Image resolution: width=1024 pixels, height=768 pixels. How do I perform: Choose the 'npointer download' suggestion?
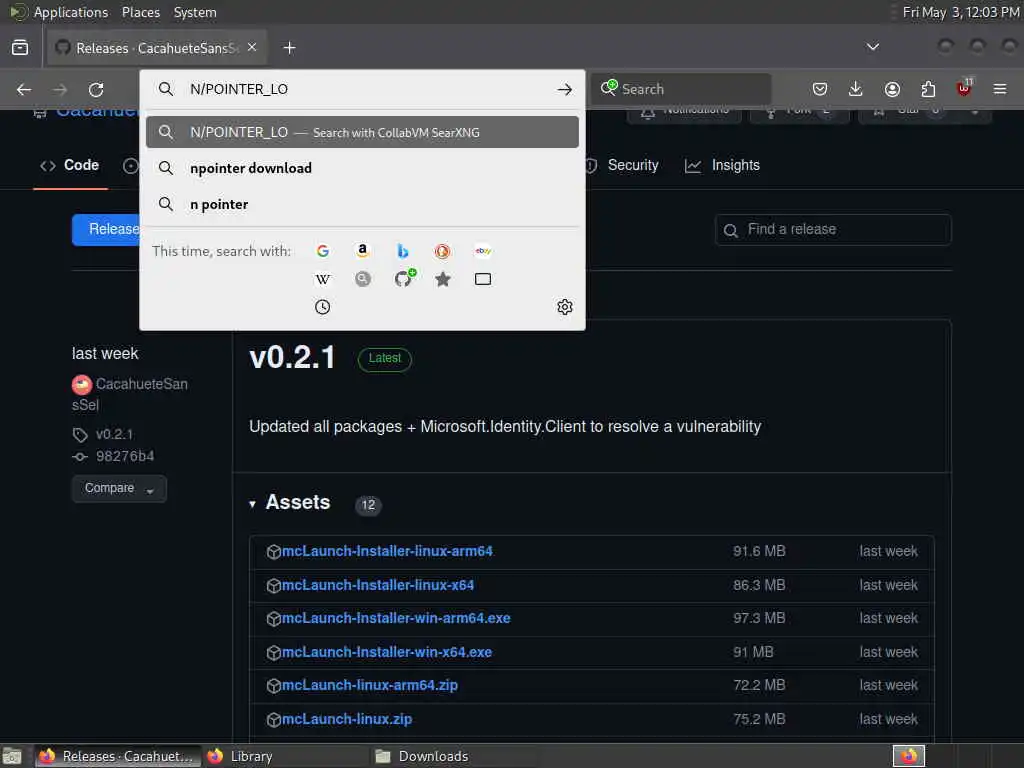pos(362,168)
